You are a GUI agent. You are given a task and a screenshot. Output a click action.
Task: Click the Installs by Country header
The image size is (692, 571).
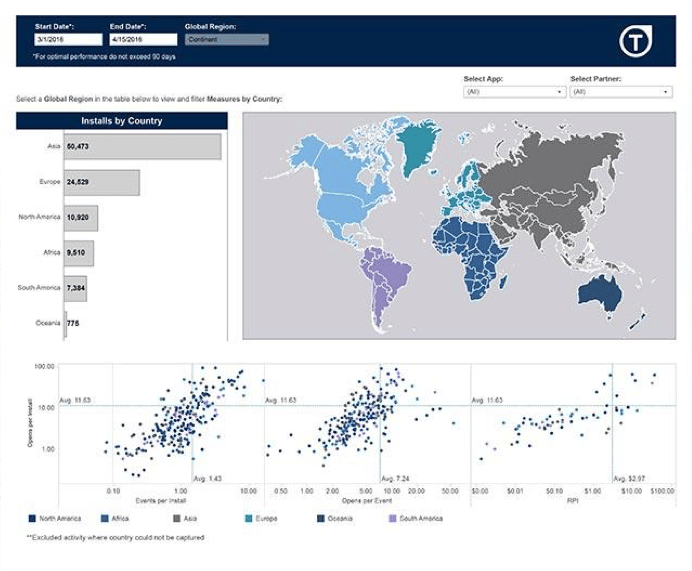tap(121, 121)
